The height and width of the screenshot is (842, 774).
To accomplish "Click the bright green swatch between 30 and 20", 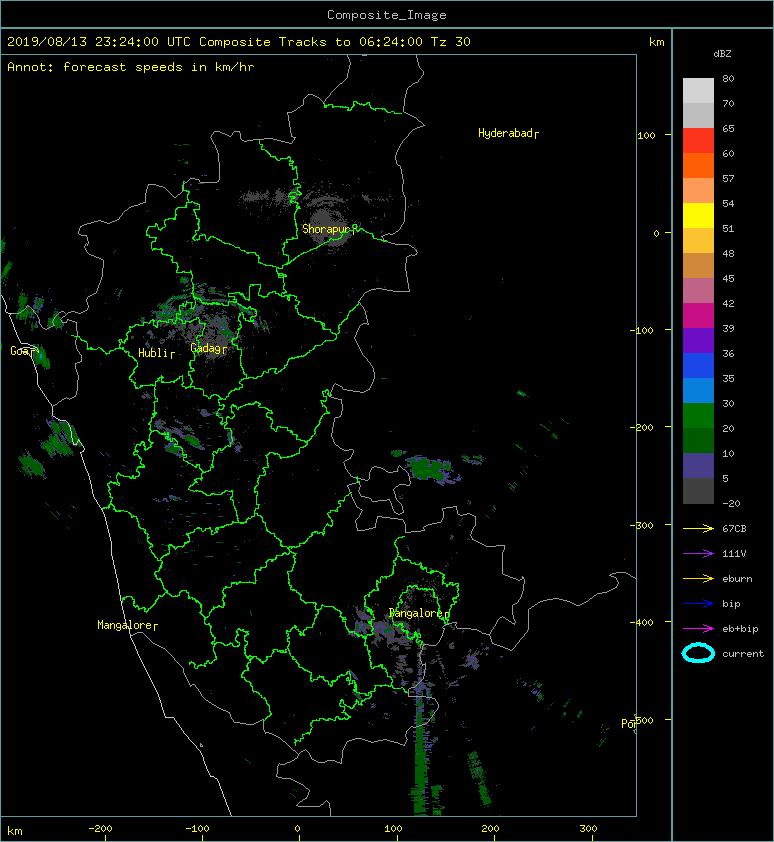I will pos(698,416).
